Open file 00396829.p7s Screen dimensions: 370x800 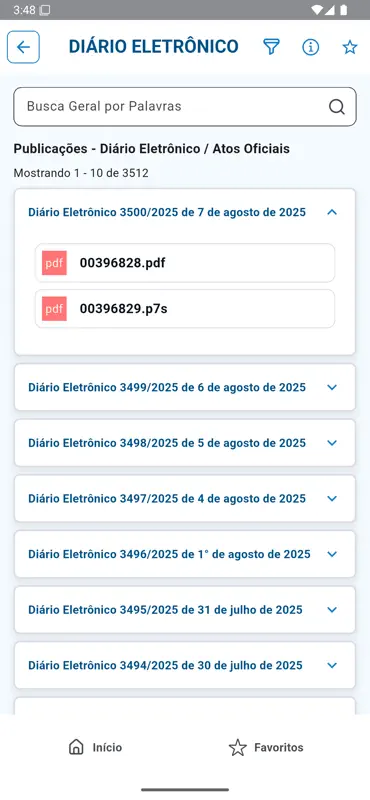coord(185,309)
